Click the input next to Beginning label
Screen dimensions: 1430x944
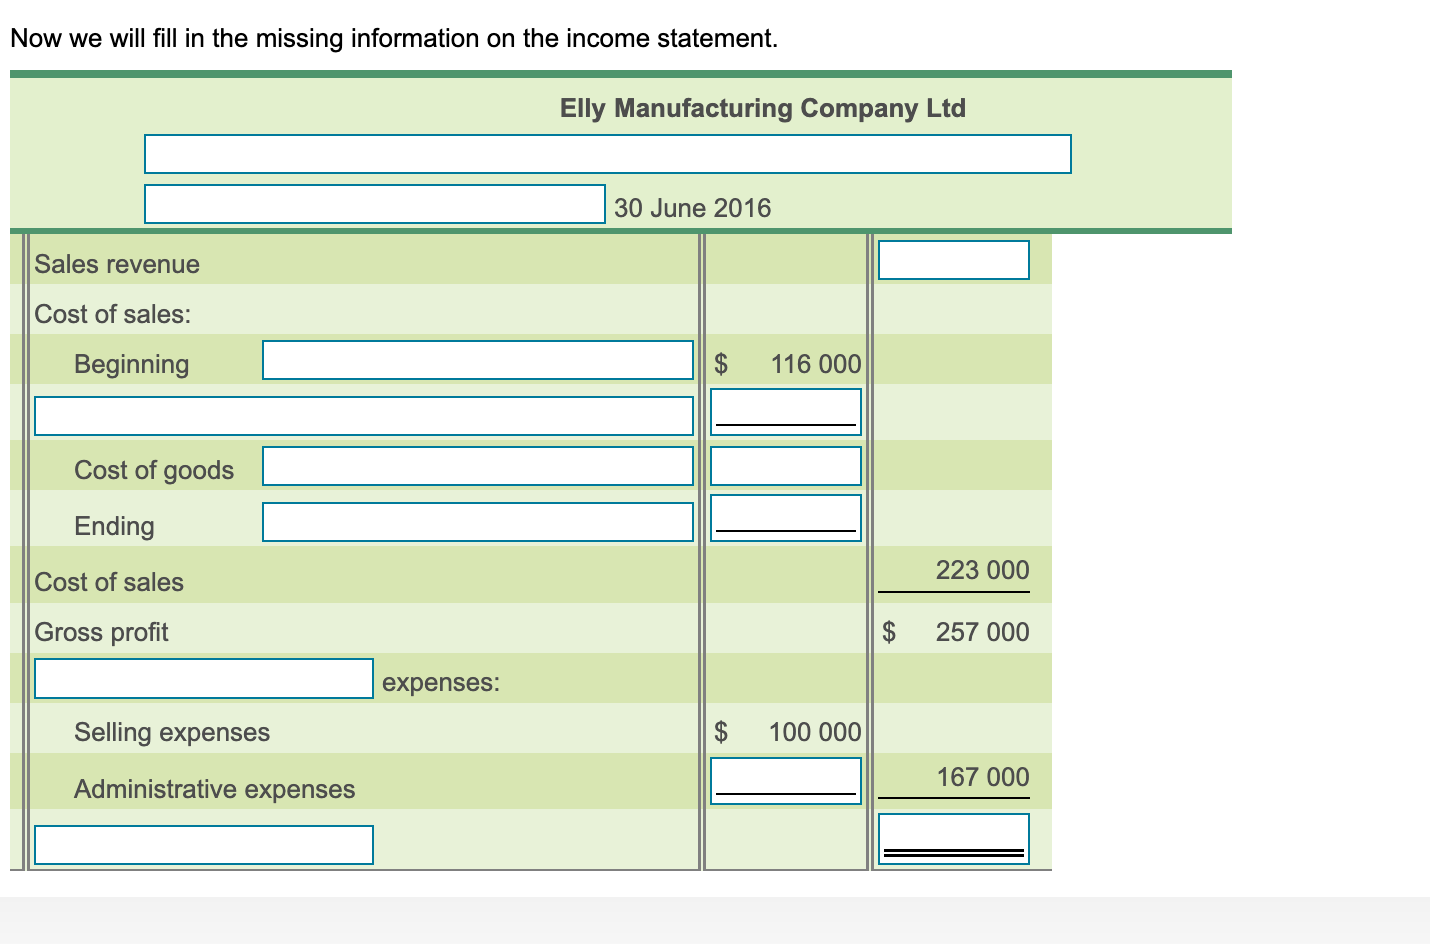point(477,360)
